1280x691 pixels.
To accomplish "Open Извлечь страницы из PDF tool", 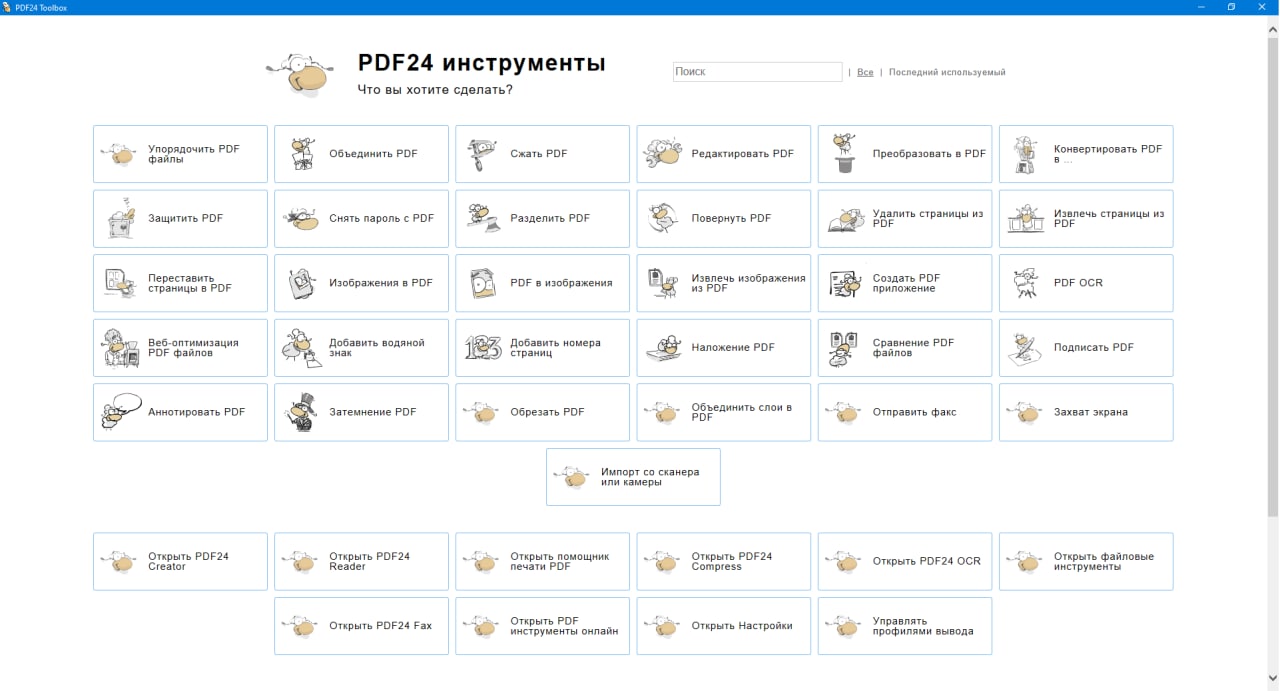I will coord(1086,218).
